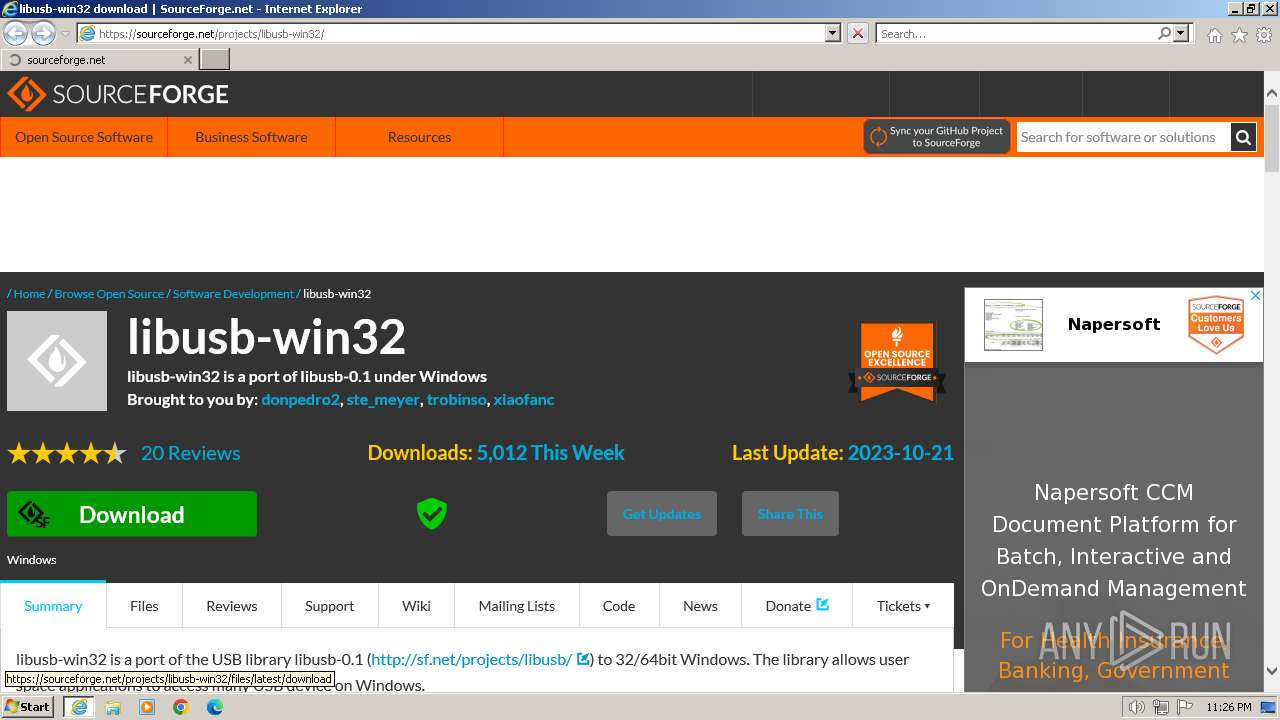Switch to the Support tab
This screenshot has height=720, width=1280.
pyautogui.click(x=329, y=606)
